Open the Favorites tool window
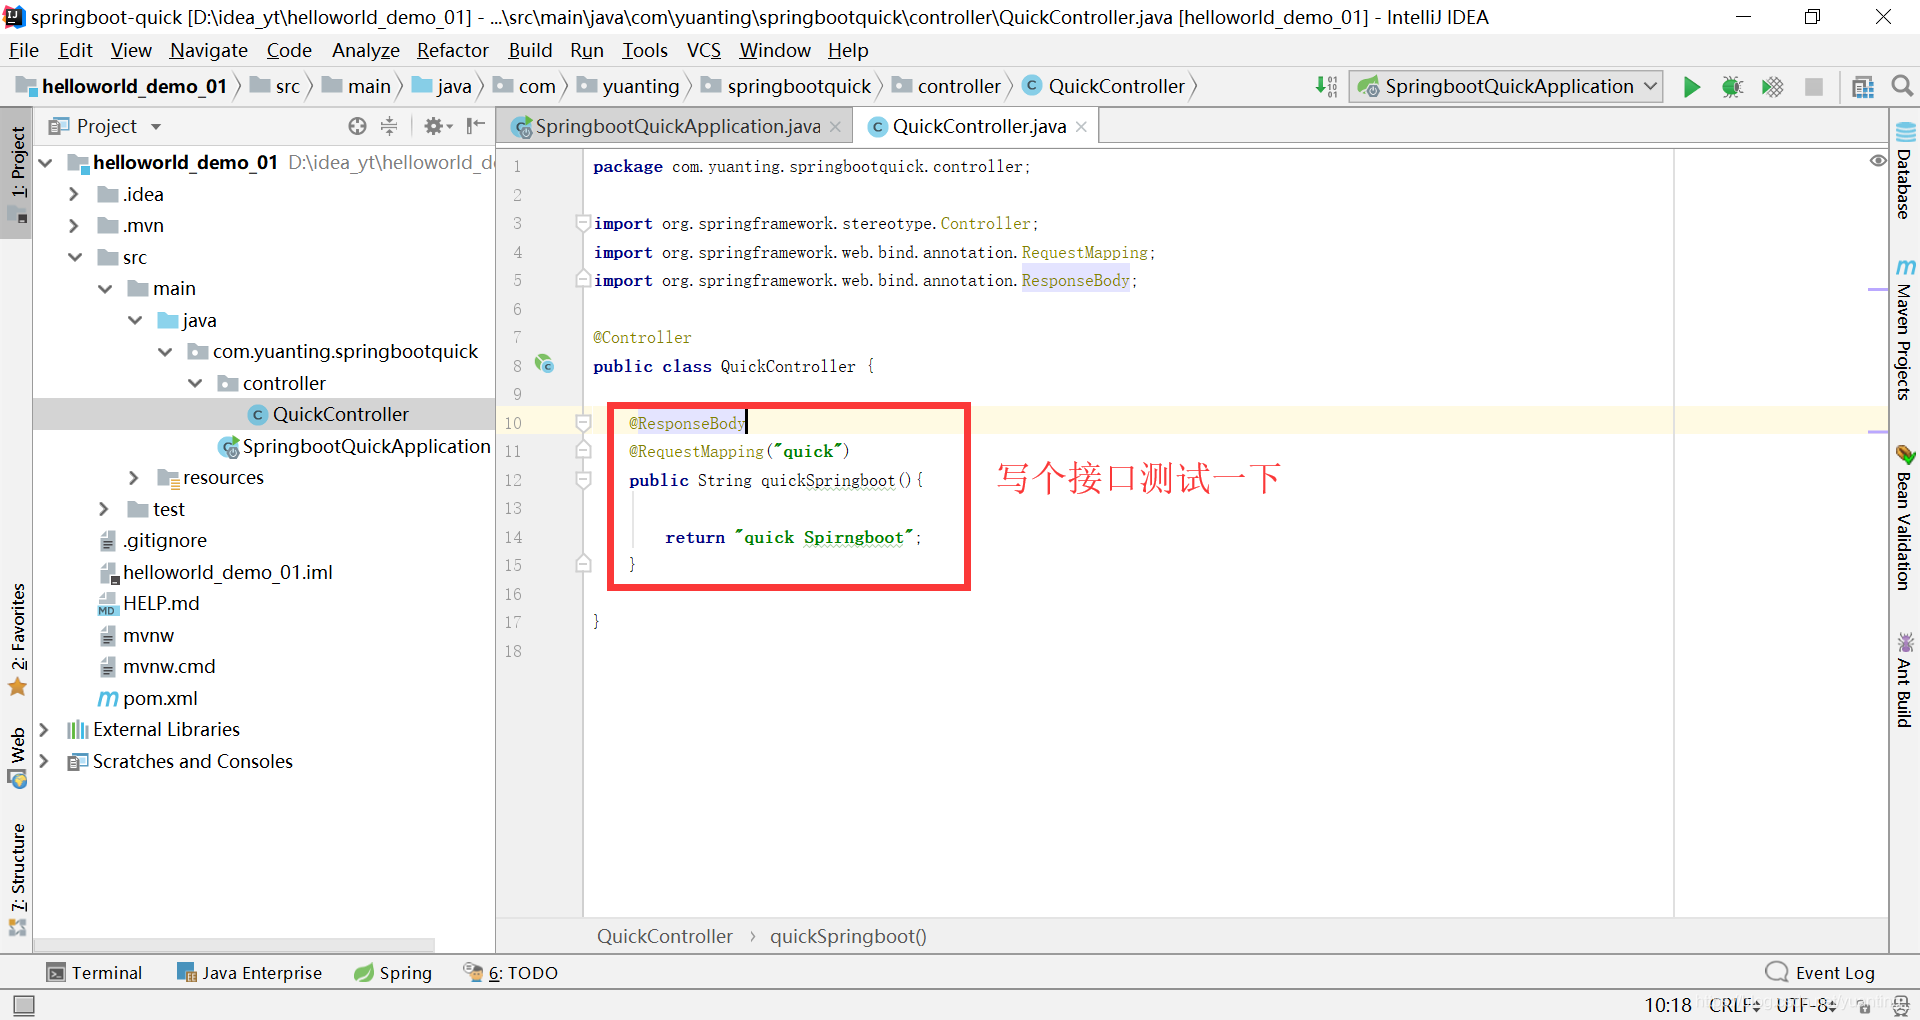Screen dimensions: 1920x1020 click(18, 640)
